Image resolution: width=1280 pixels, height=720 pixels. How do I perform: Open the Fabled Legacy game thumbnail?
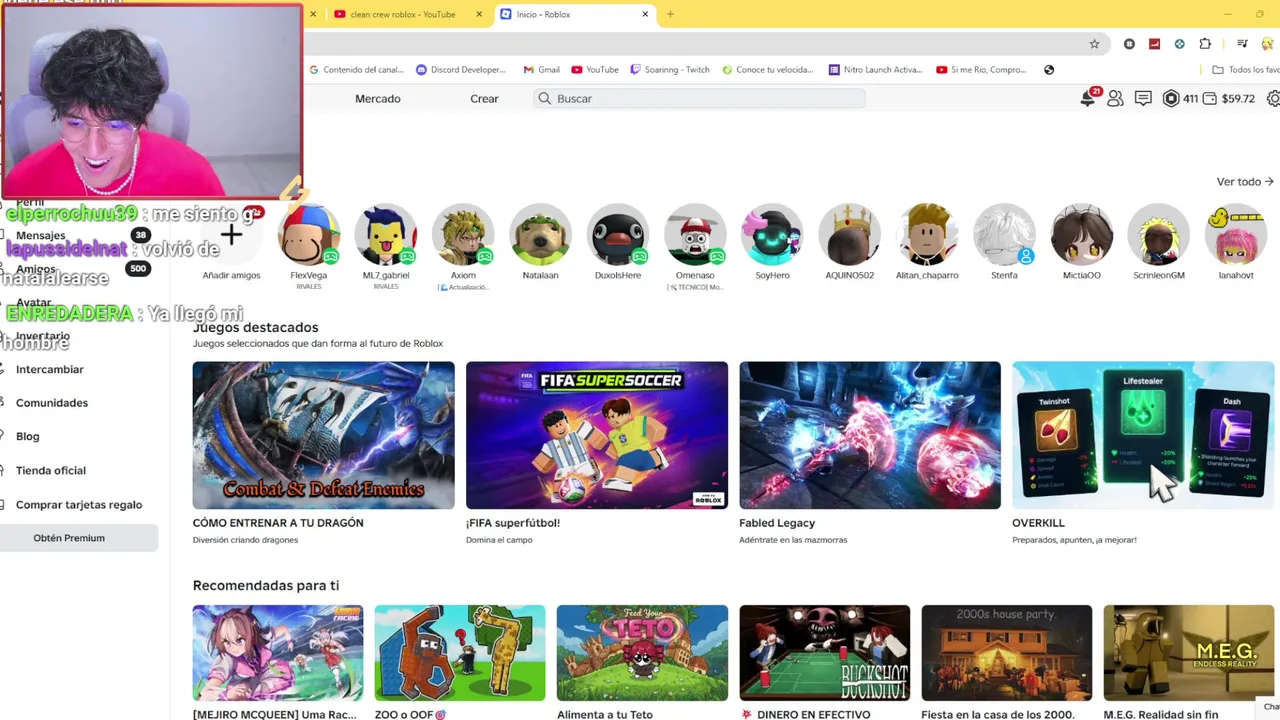(x=870, y=435)
